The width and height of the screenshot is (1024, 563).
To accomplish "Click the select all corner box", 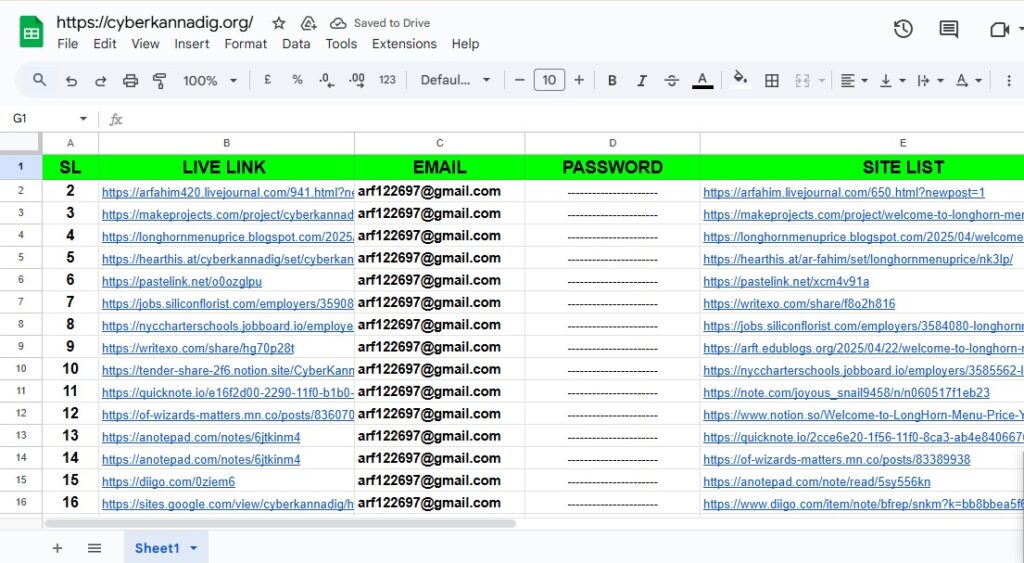I will (21, 142).
